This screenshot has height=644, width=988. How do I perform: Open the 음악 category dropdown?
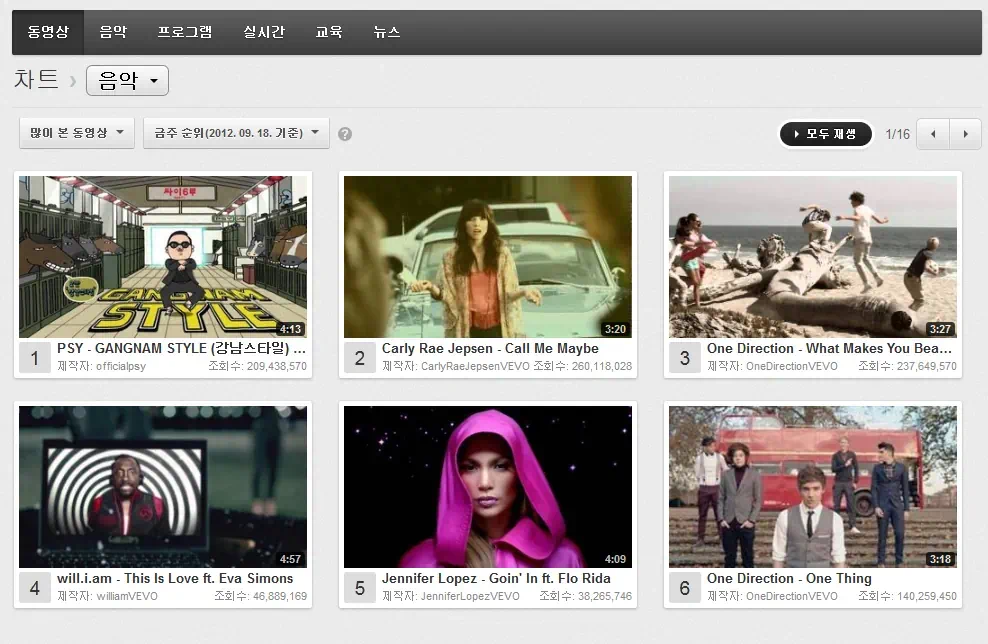tap(127, 81)
